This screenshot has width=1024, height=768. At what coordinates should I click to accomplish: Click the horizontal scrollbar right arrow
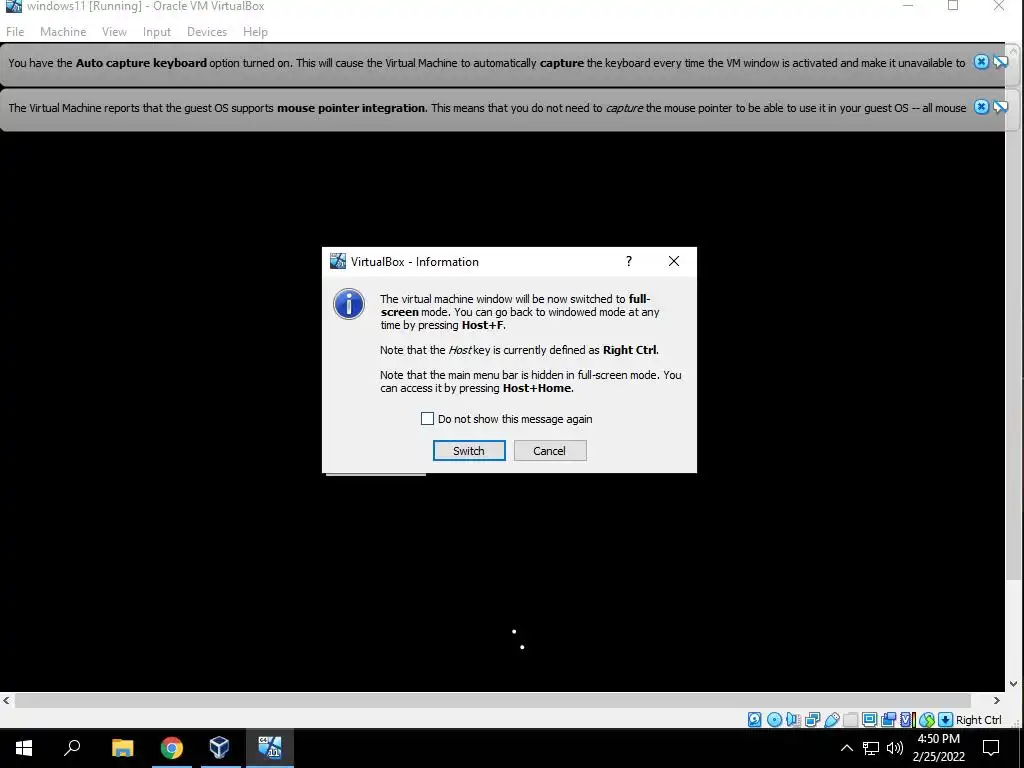997,700
